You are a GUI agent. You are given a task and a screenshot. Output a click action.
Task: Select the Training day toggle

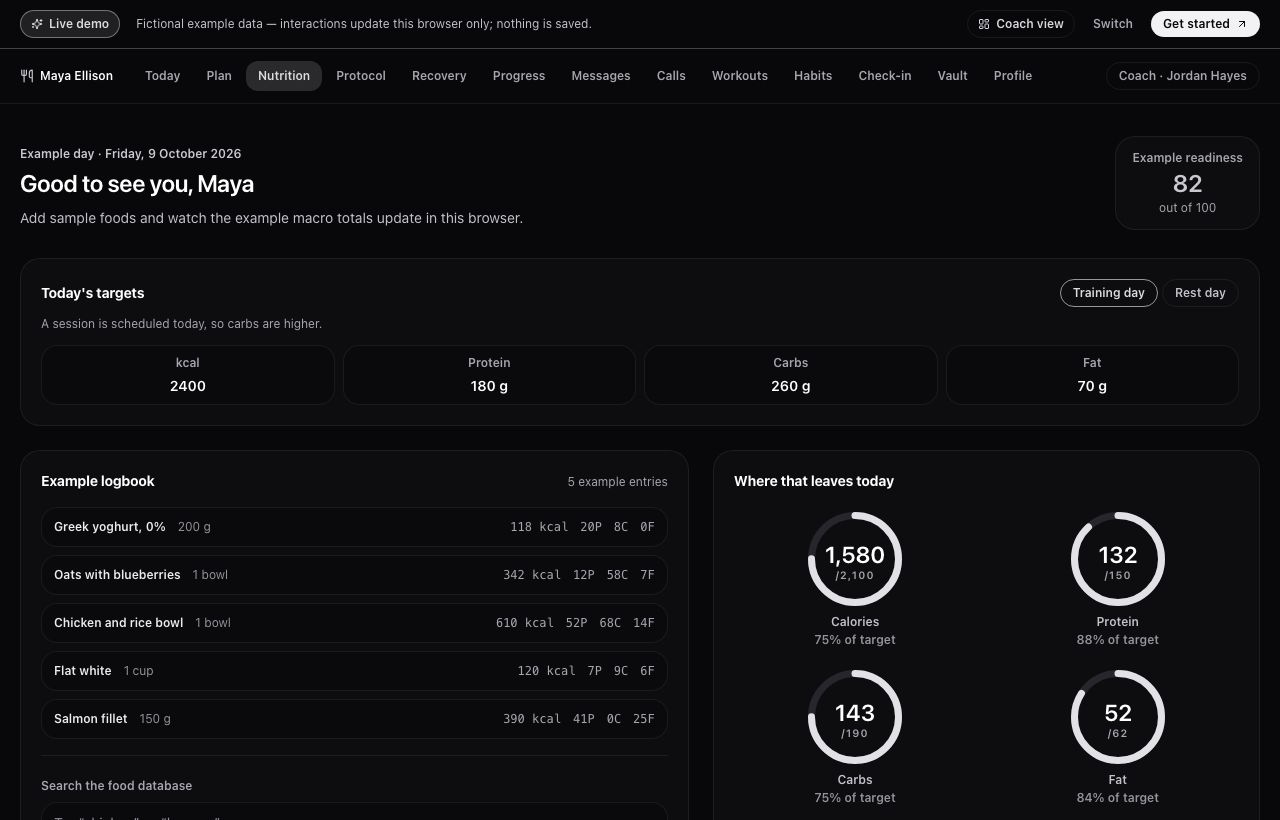pyautogui.click(x=1108, y=293)
